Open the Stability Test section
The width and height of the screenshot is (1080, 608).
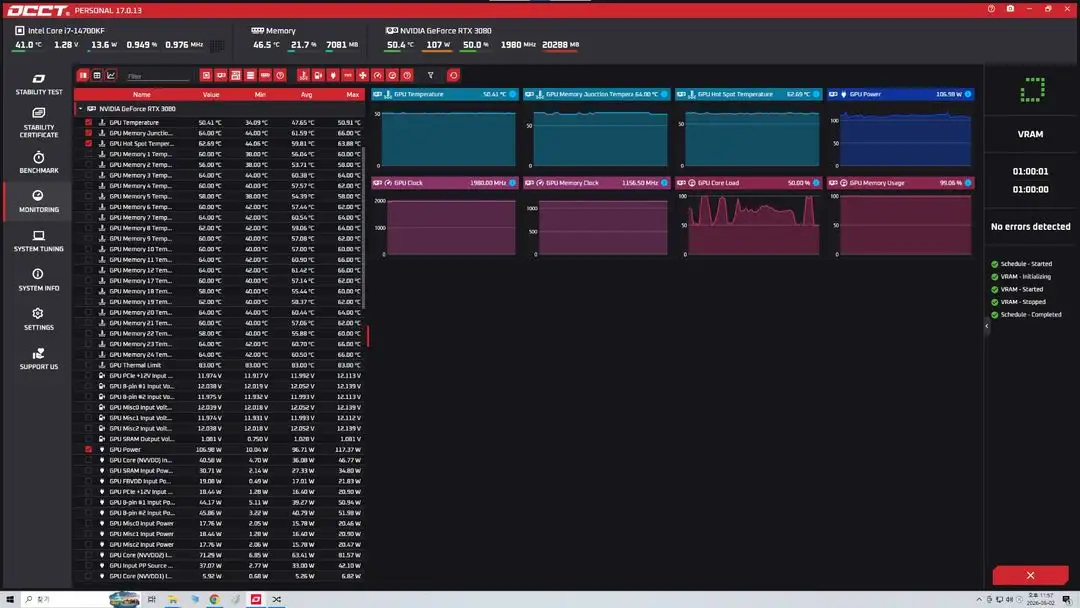coord(39,84)
